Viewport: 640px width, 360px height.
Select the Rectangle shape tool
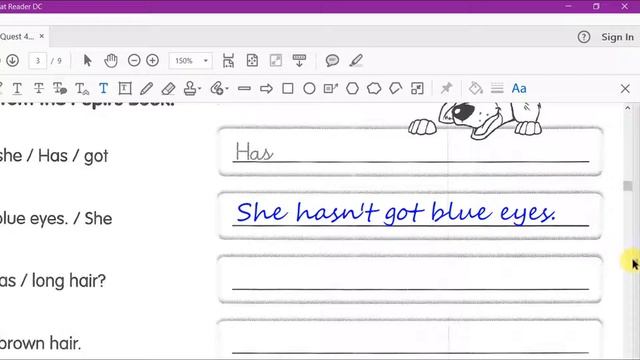pos(288,89)
